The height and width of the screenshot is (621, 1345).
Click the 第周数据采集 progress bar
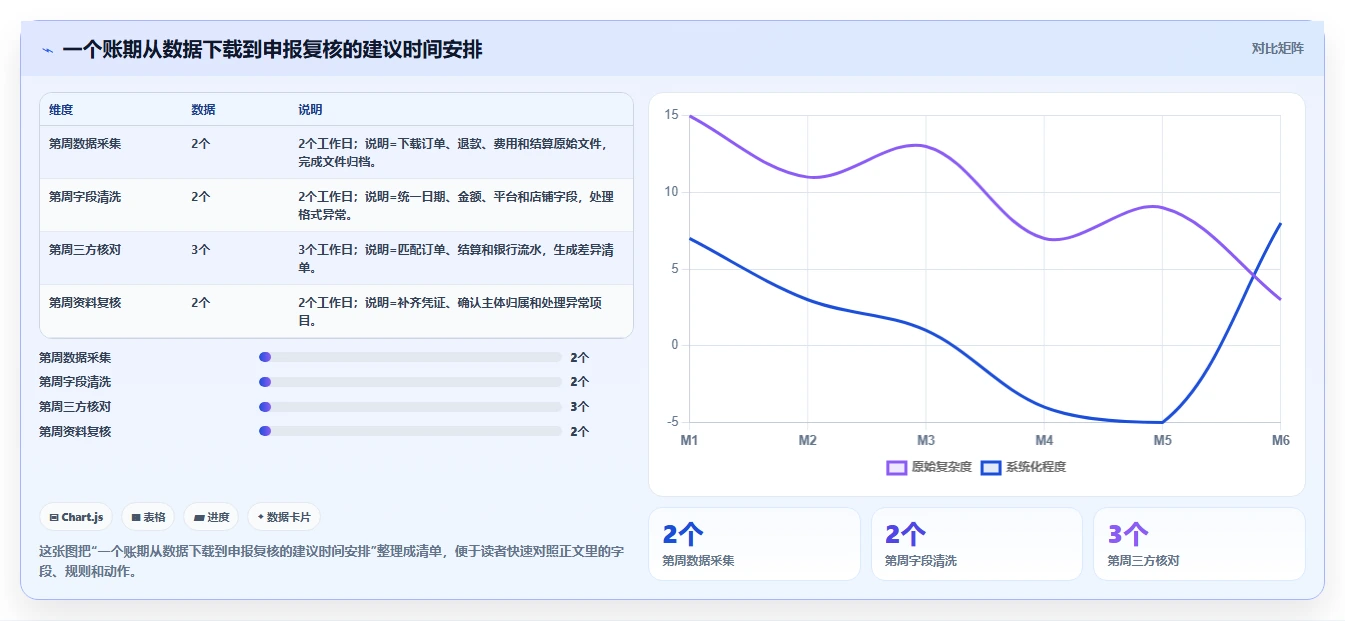click(x=410, y=357)
